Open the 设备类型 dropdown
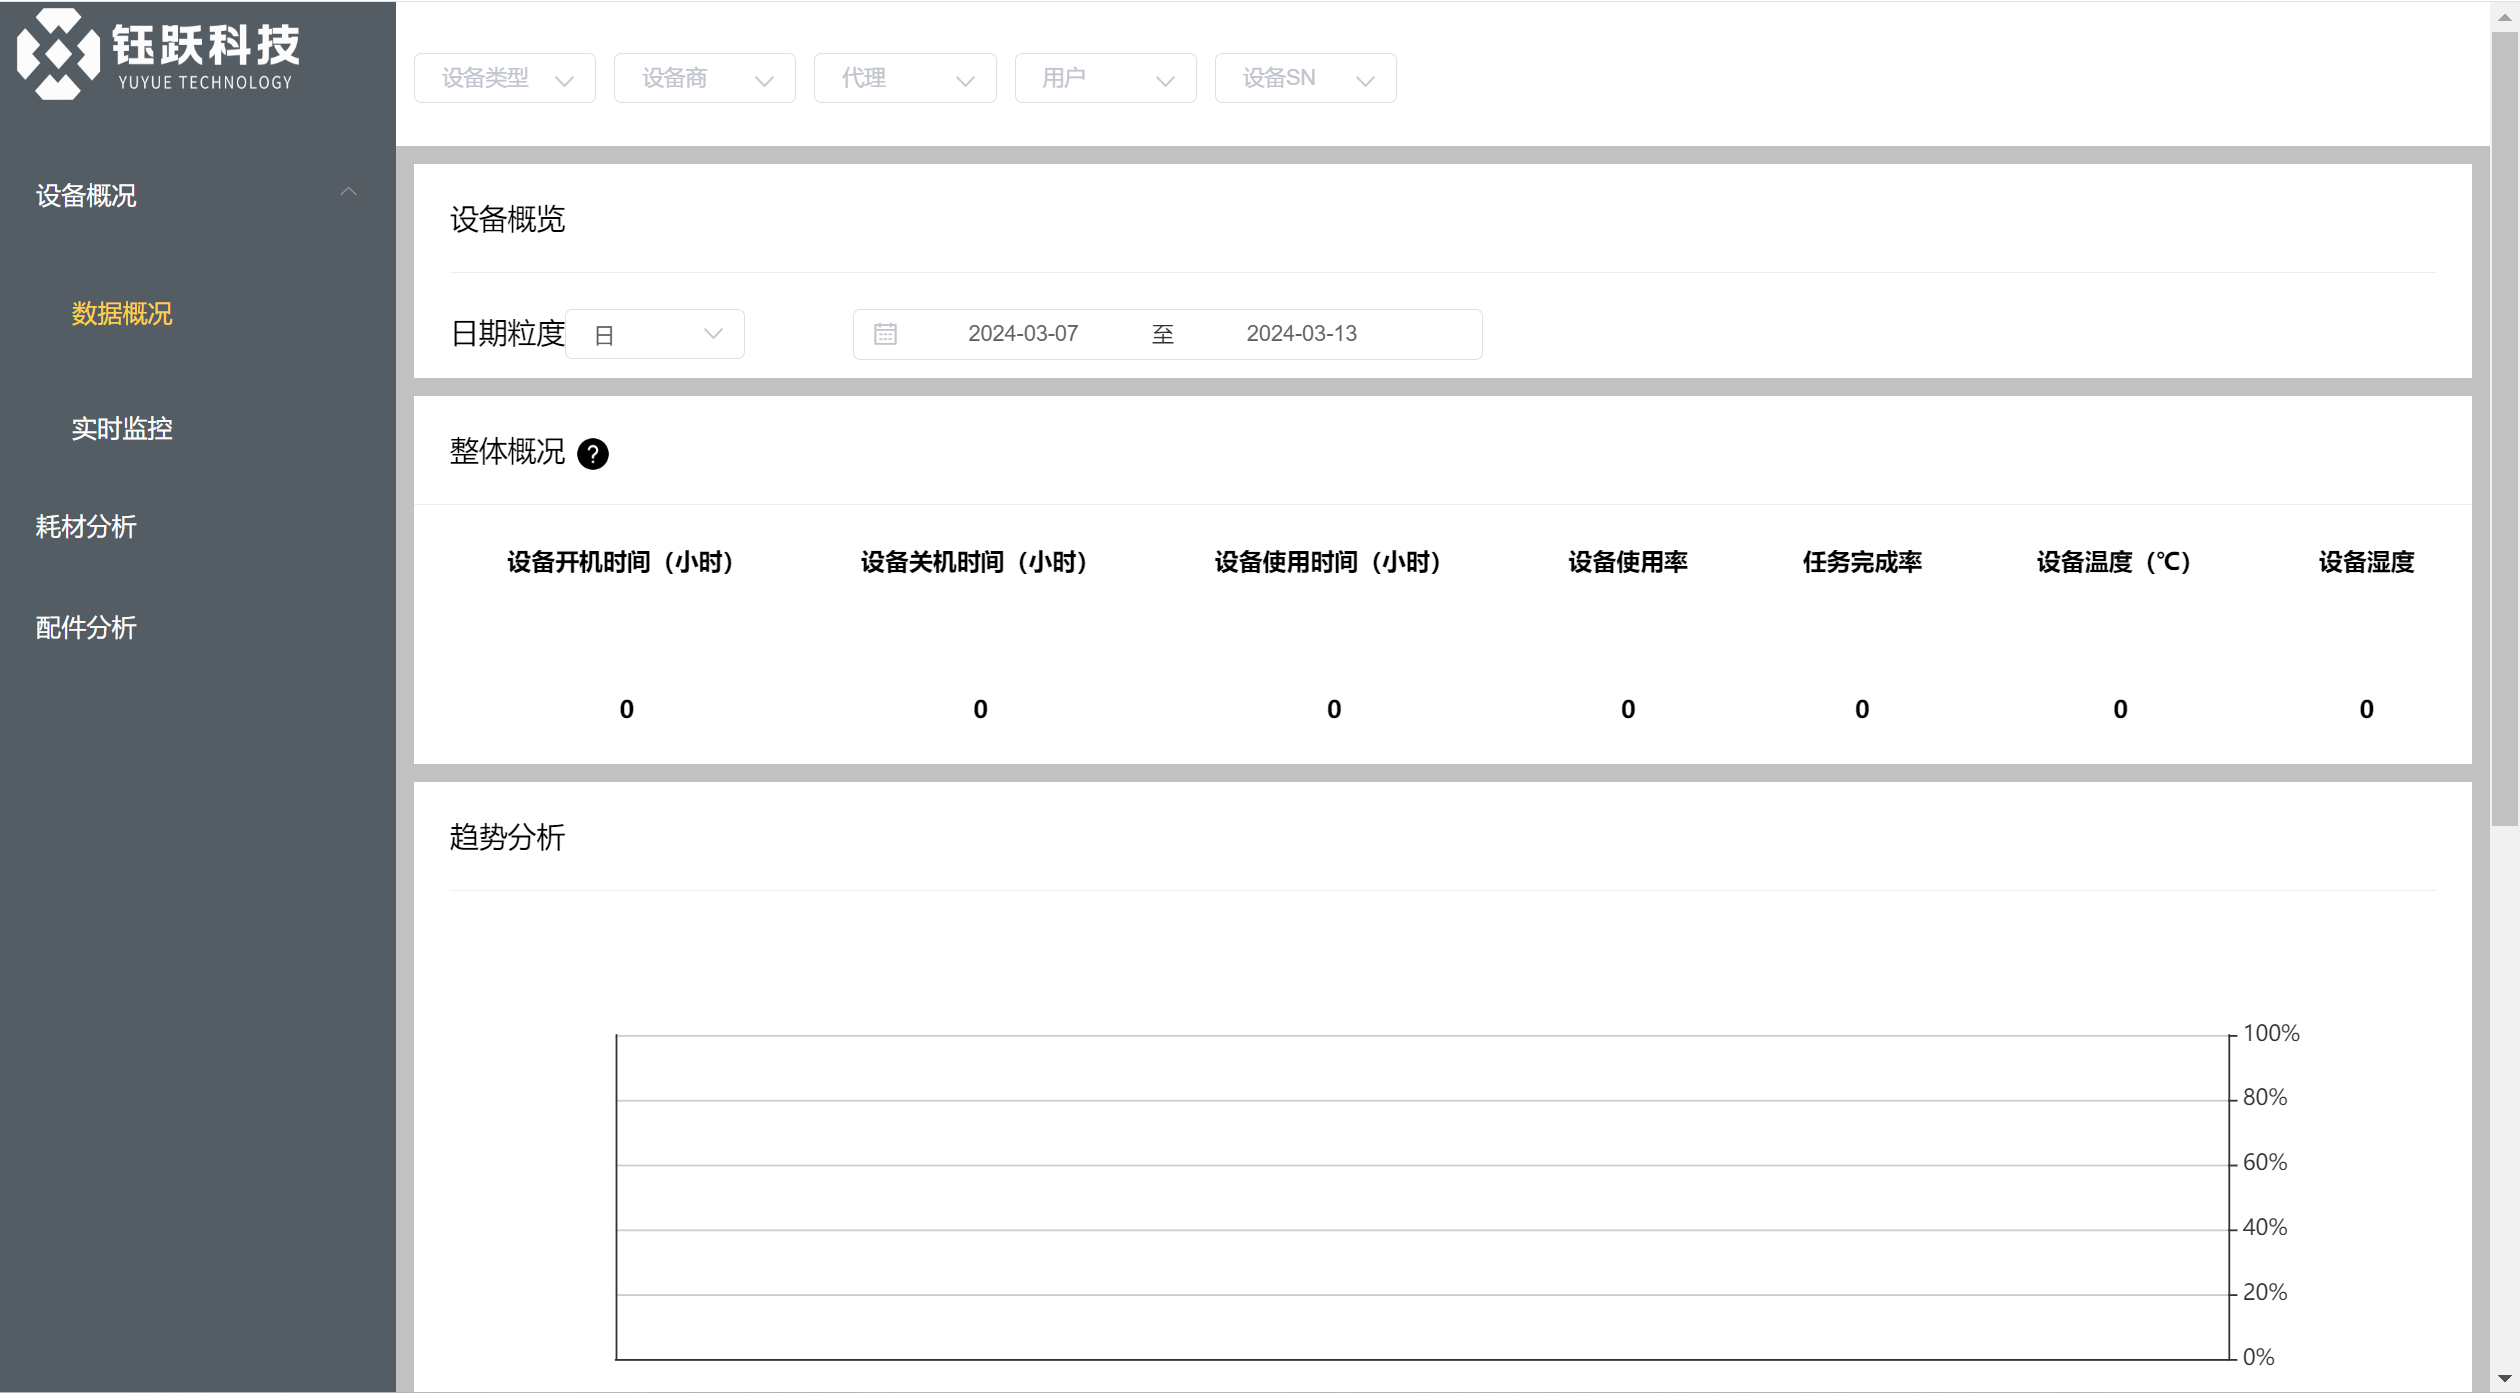This screenshot has height=1393, width=2520. pyautogui.click(x=505, y=78)
